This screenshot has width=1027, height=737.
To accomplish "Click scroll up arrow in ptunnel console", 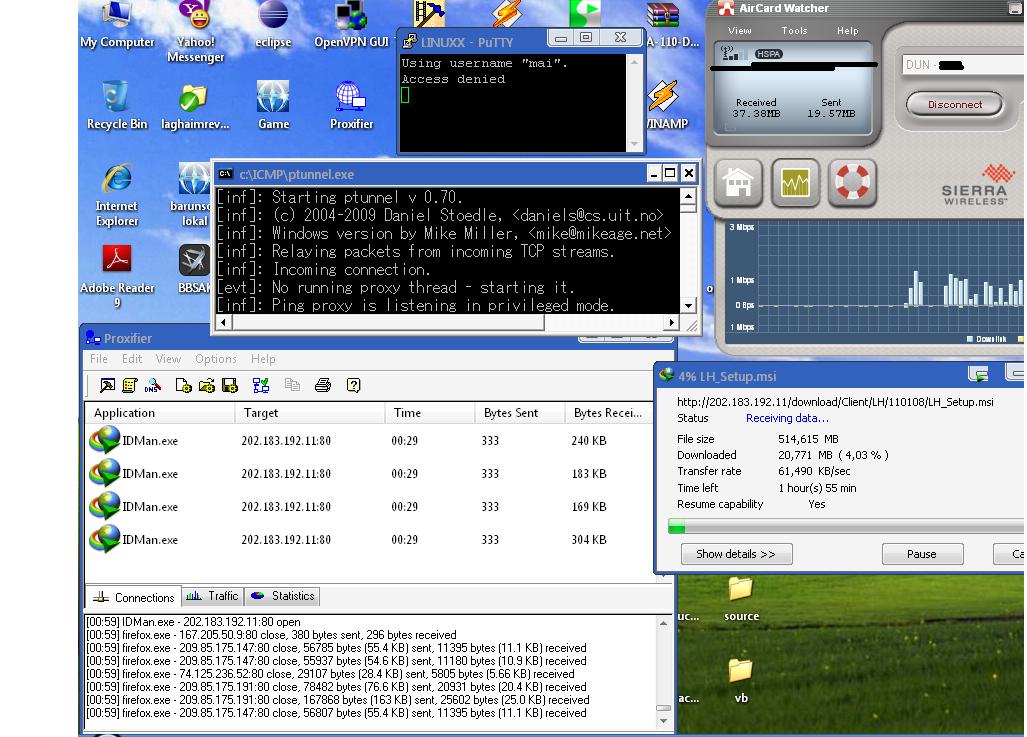I will [x=688, y=196].
